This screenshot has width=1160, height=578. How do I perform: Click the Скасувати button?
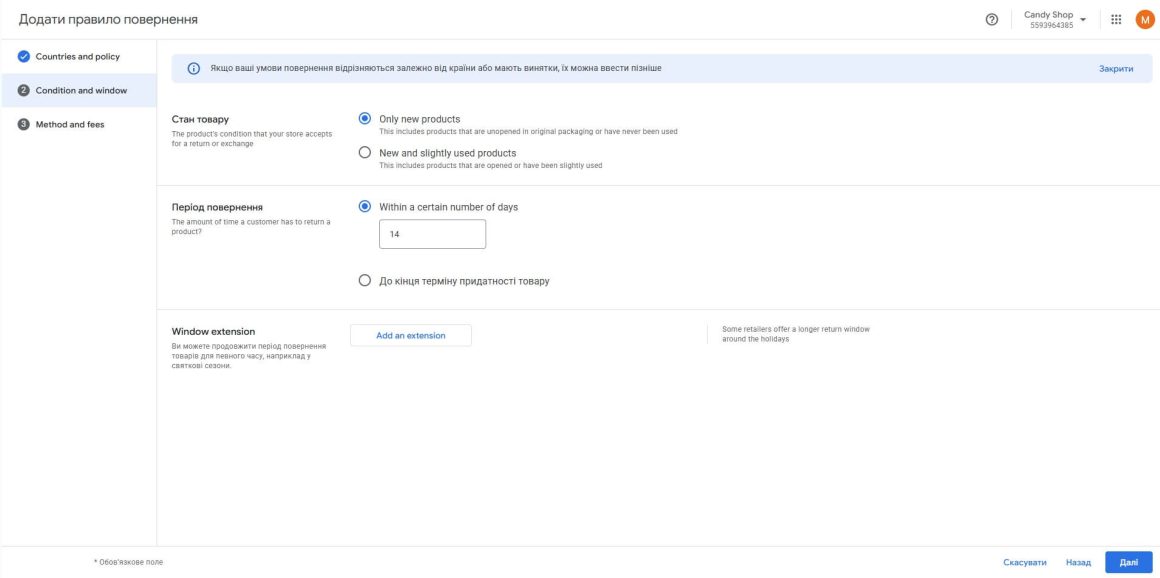[x=1025, y=562]
